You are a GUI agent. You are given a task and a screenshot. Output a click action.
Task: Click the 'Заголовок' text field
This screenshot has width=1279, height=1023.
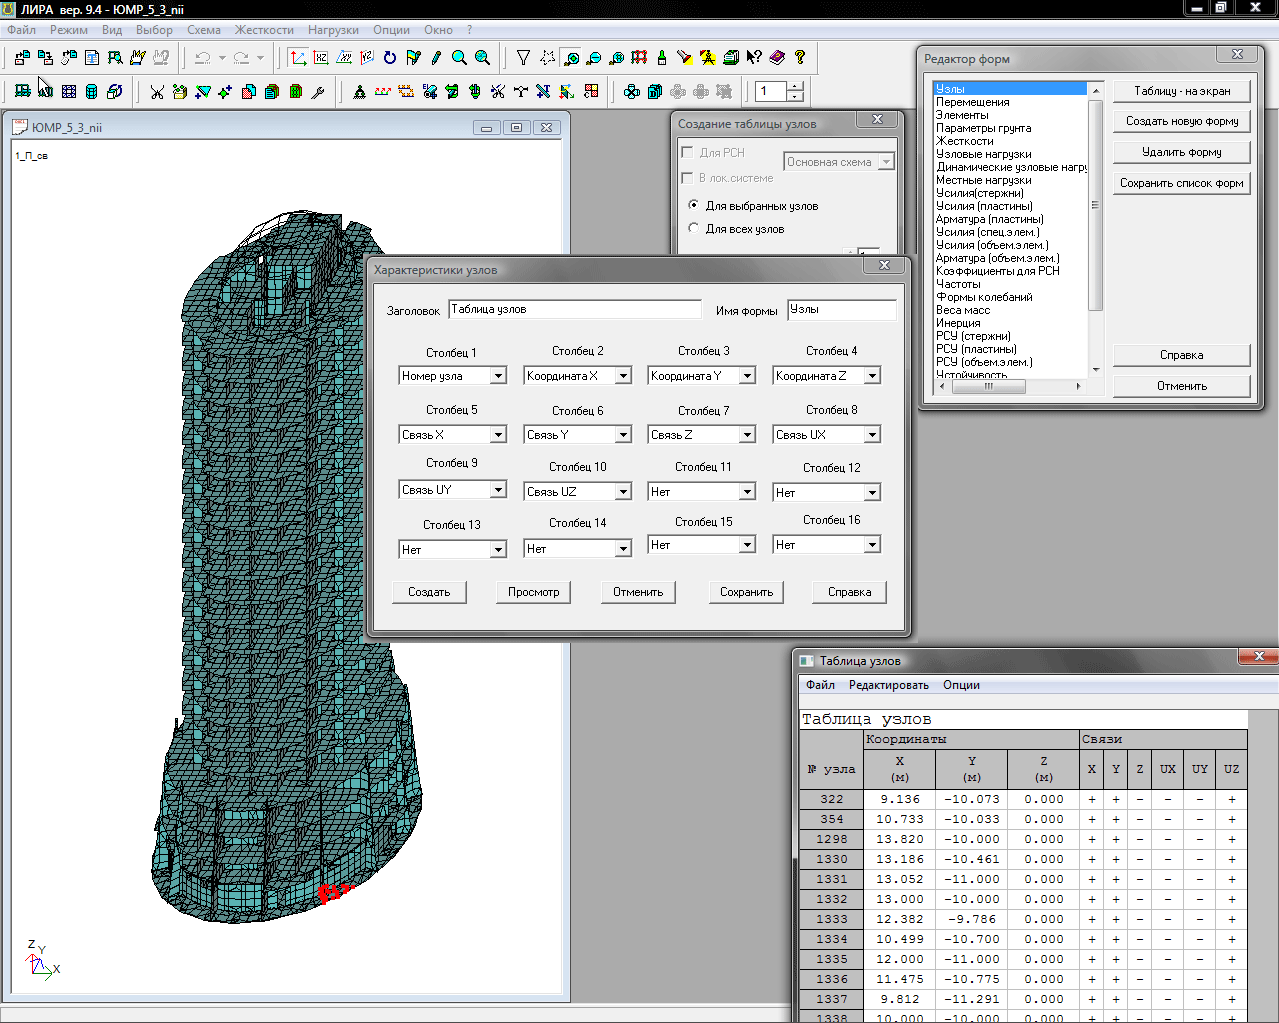(x=574, y=310)
